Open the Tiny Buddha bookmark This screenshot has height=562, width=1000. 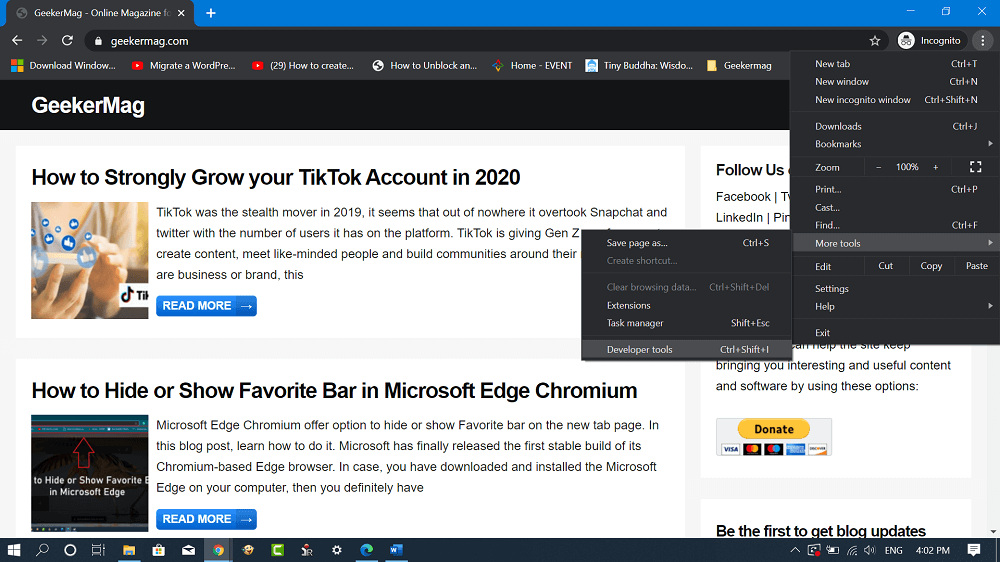pyautogui.click(x=639, y=66)
